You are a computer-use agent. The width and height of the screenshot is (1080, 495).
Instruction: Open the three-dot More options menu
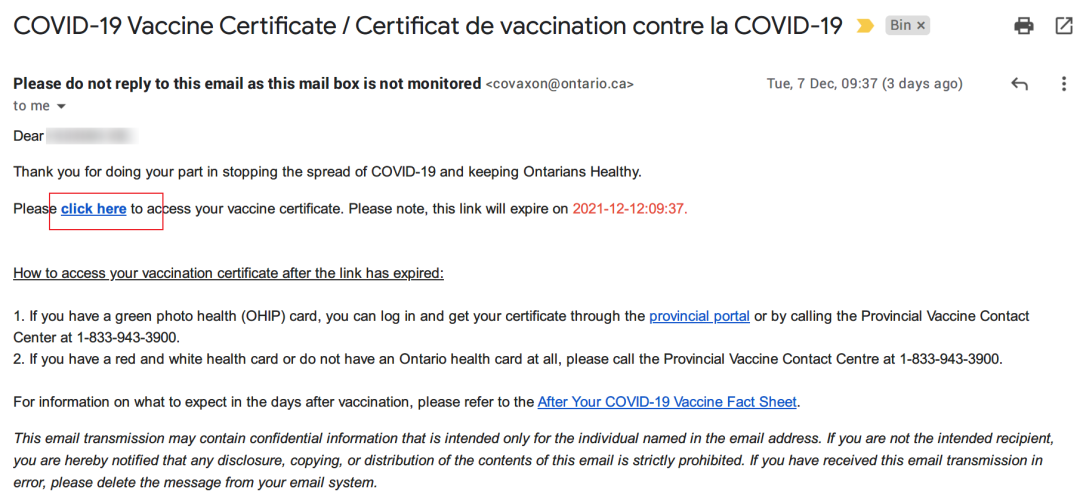(1063, 84)
